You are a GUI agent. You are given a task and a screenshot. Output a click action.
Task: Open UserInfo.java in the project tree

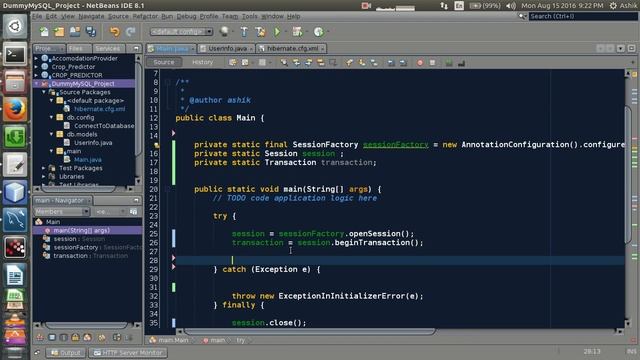click(x=93, y=143)
